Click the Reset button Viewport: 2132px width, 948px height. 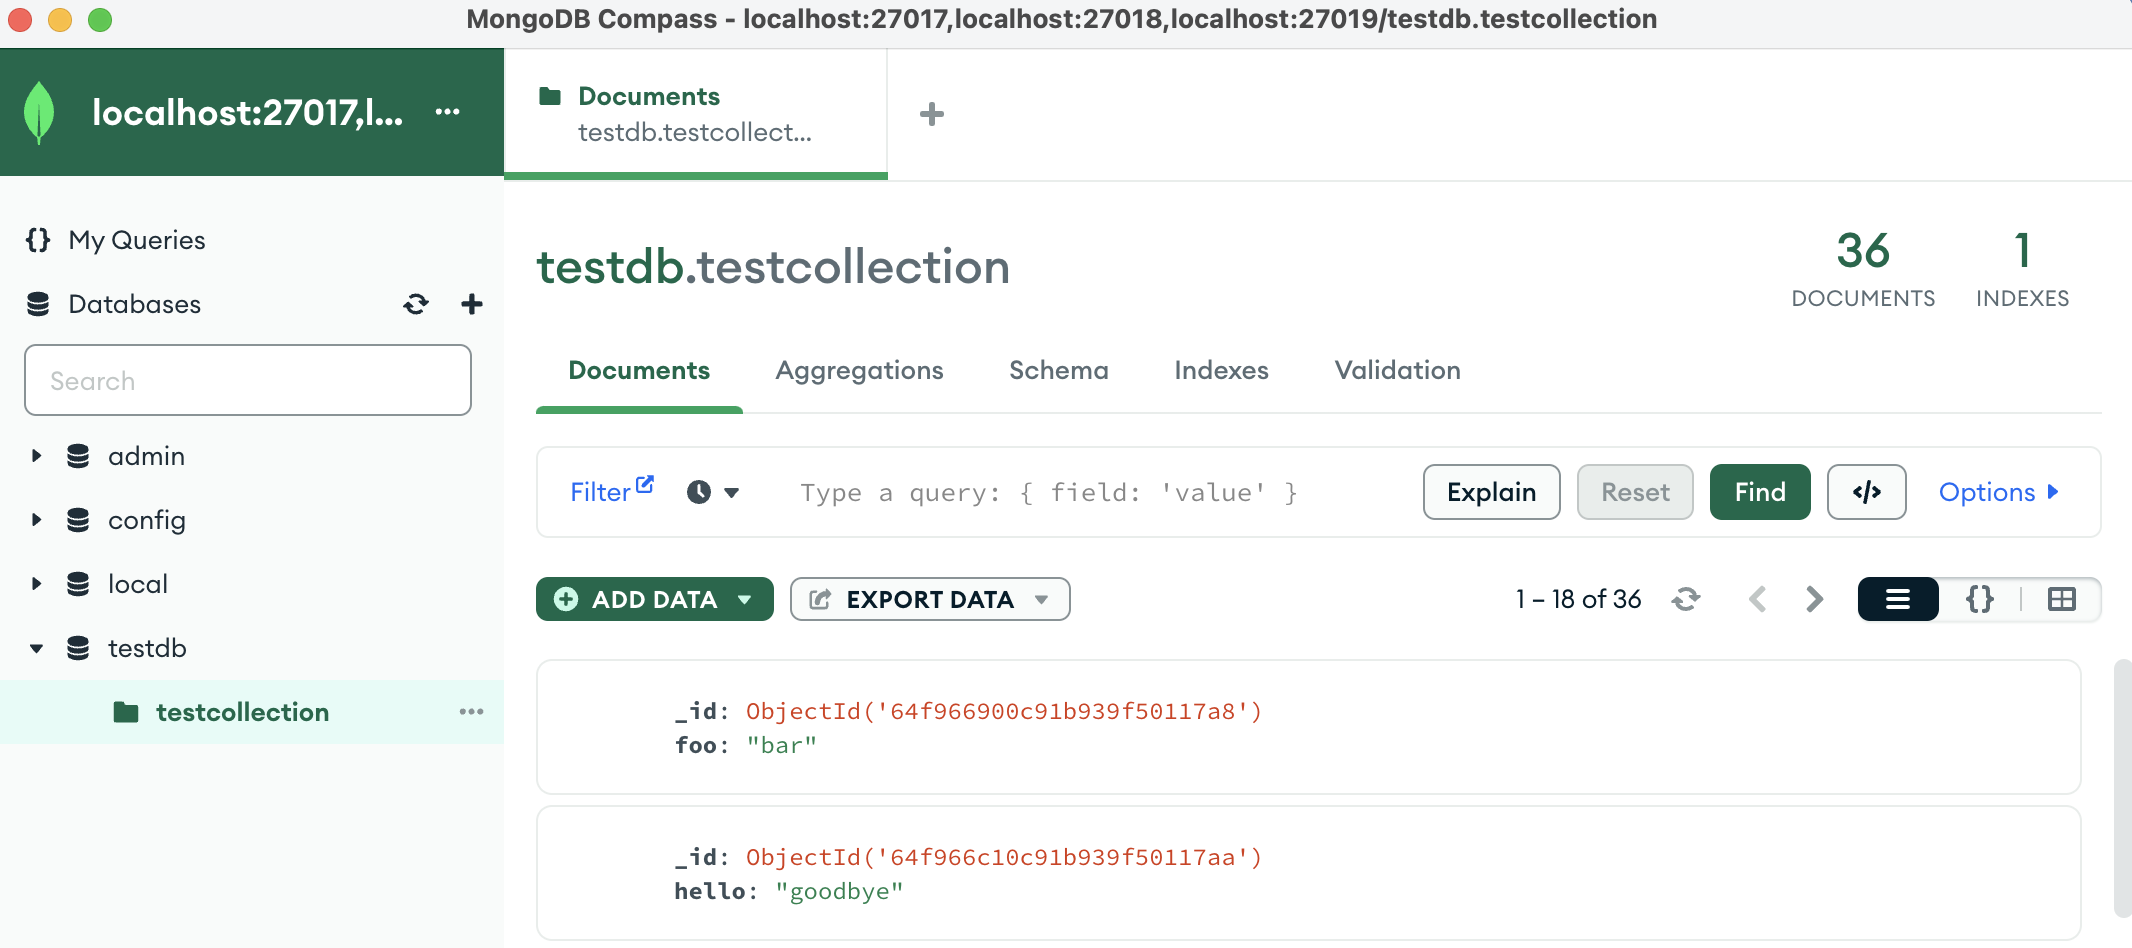pyautogui.click(x=1635, y=492)
